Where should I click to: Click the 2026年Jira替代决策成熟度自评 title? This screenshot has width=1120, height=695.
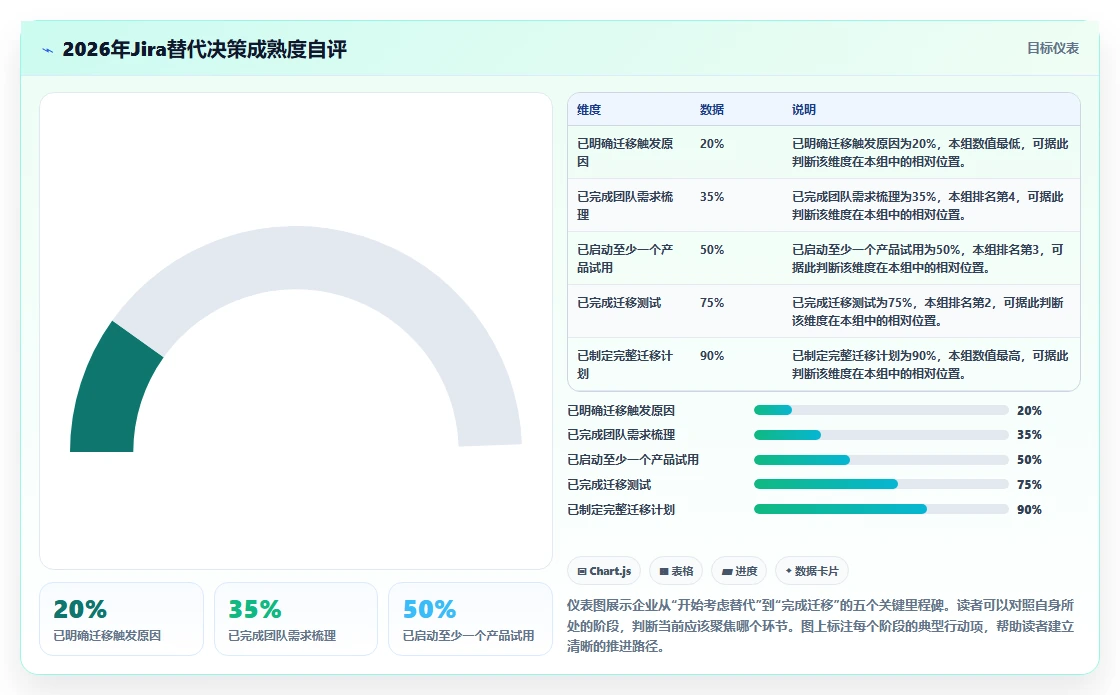[204, 49]
